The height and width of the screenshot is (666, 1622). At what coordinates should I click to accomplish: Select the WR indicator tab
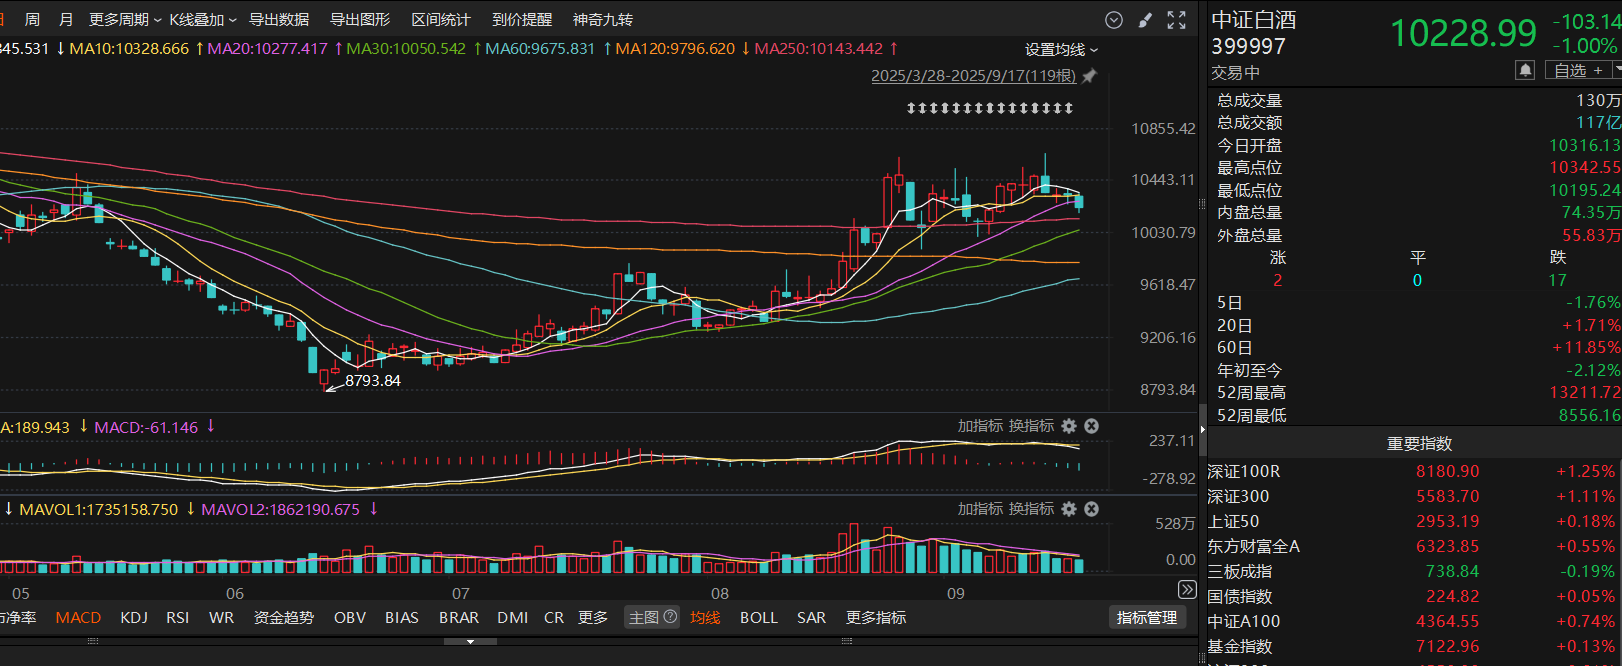tap(221, 618)
